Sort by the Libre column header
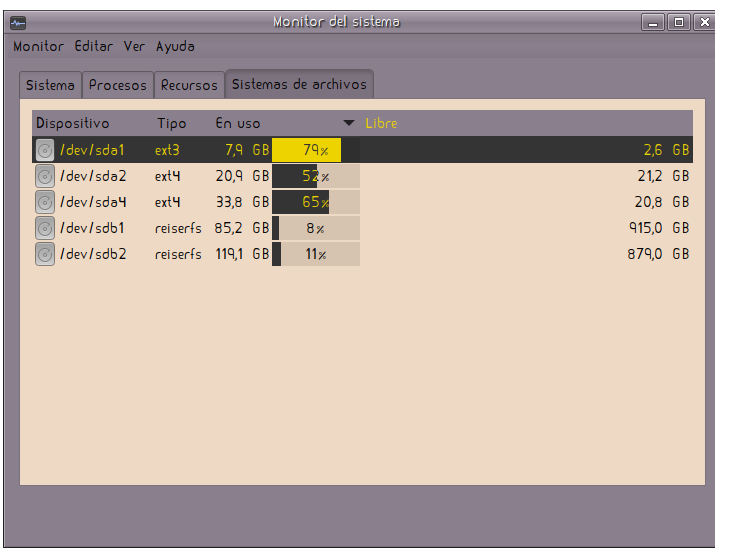This screenshot has height=558, width=732. (x=381, y=123)
